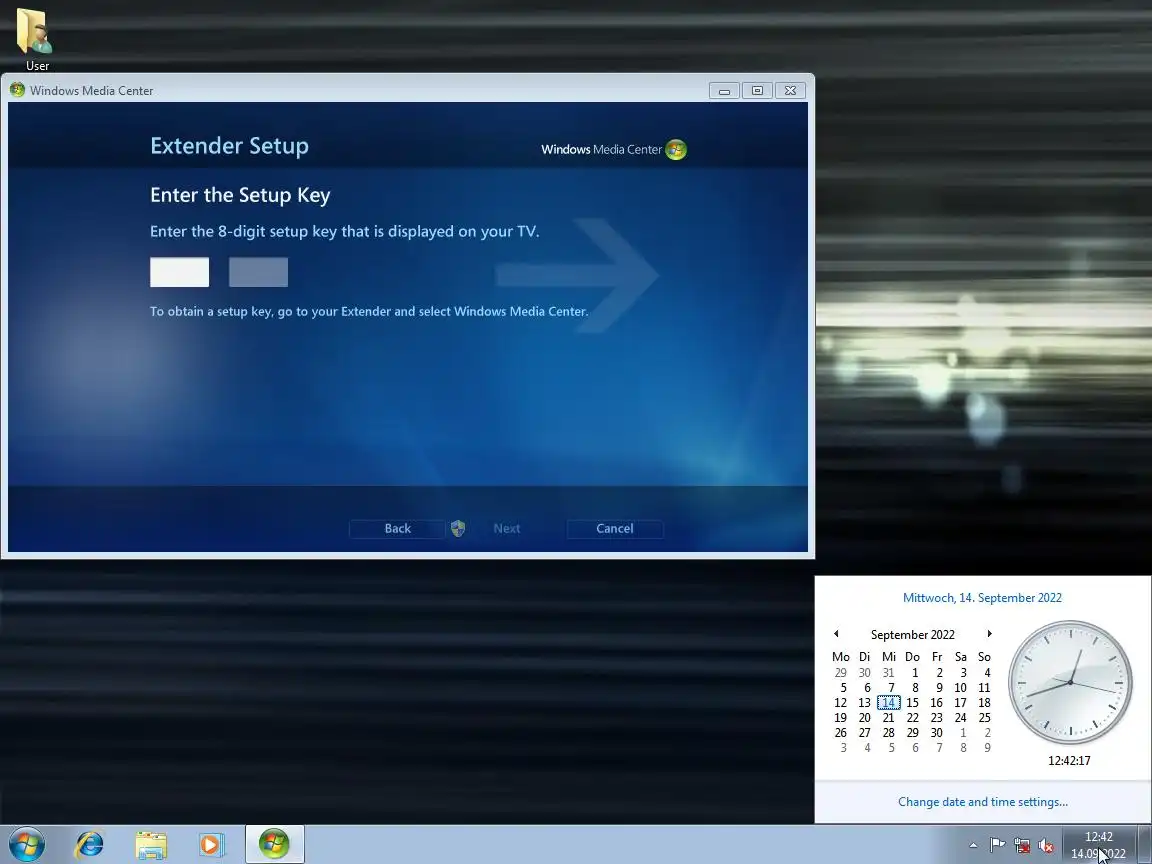The height and width of the screenshot is (864, 1152).
Task: Open Change date and time settings link
Action: (x=982, y=802)
